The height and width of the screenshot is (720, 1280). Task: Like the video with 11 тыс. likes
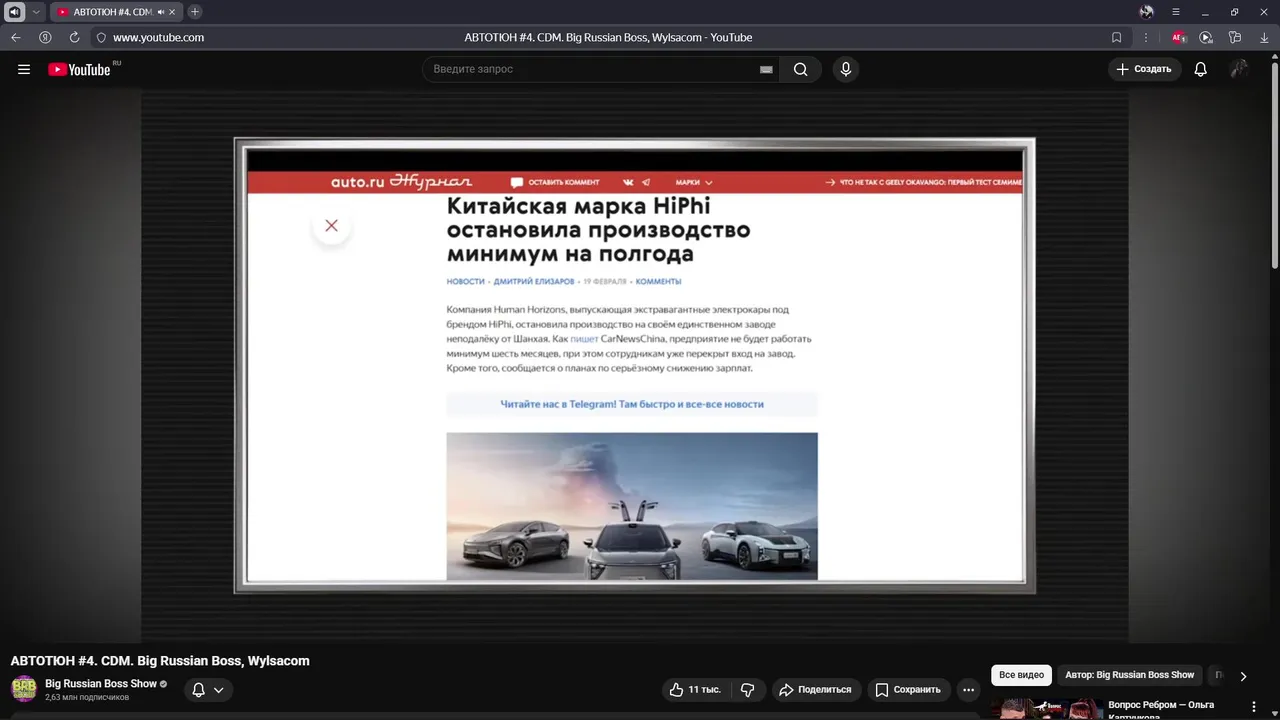pyautogui.click(x=695, y=690)
